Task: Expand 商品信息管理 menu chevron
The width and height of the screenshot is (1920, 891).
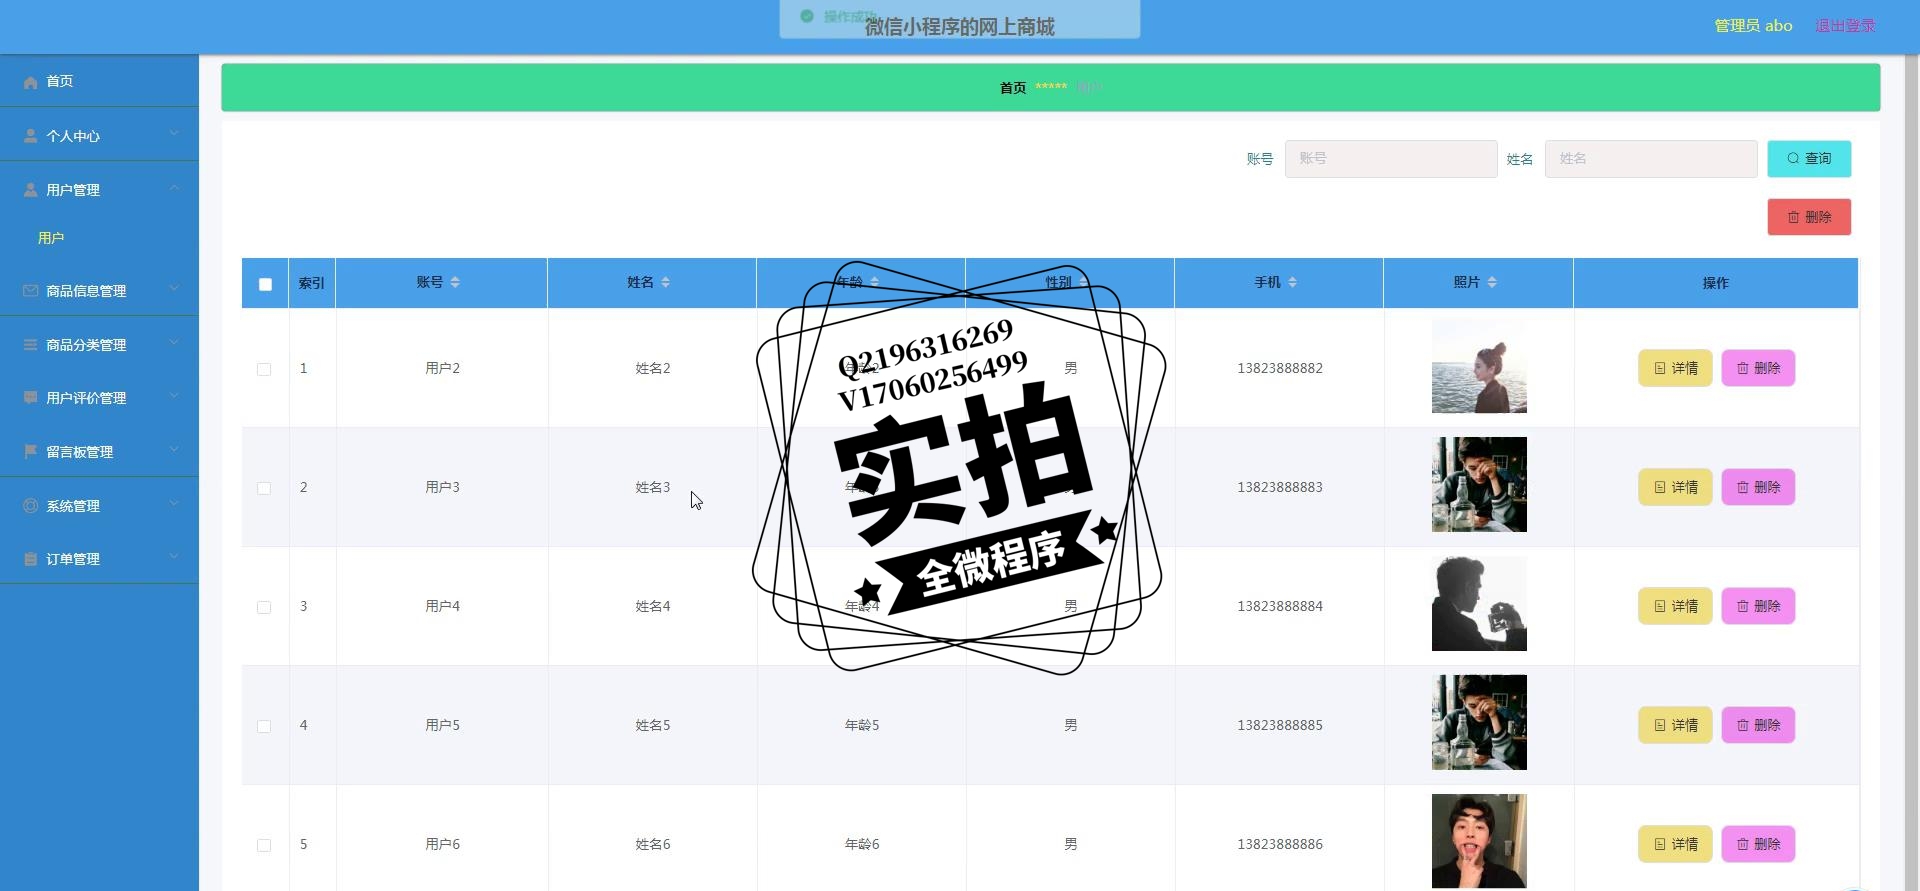Action: pyautogui.click(x=174, y=288)
